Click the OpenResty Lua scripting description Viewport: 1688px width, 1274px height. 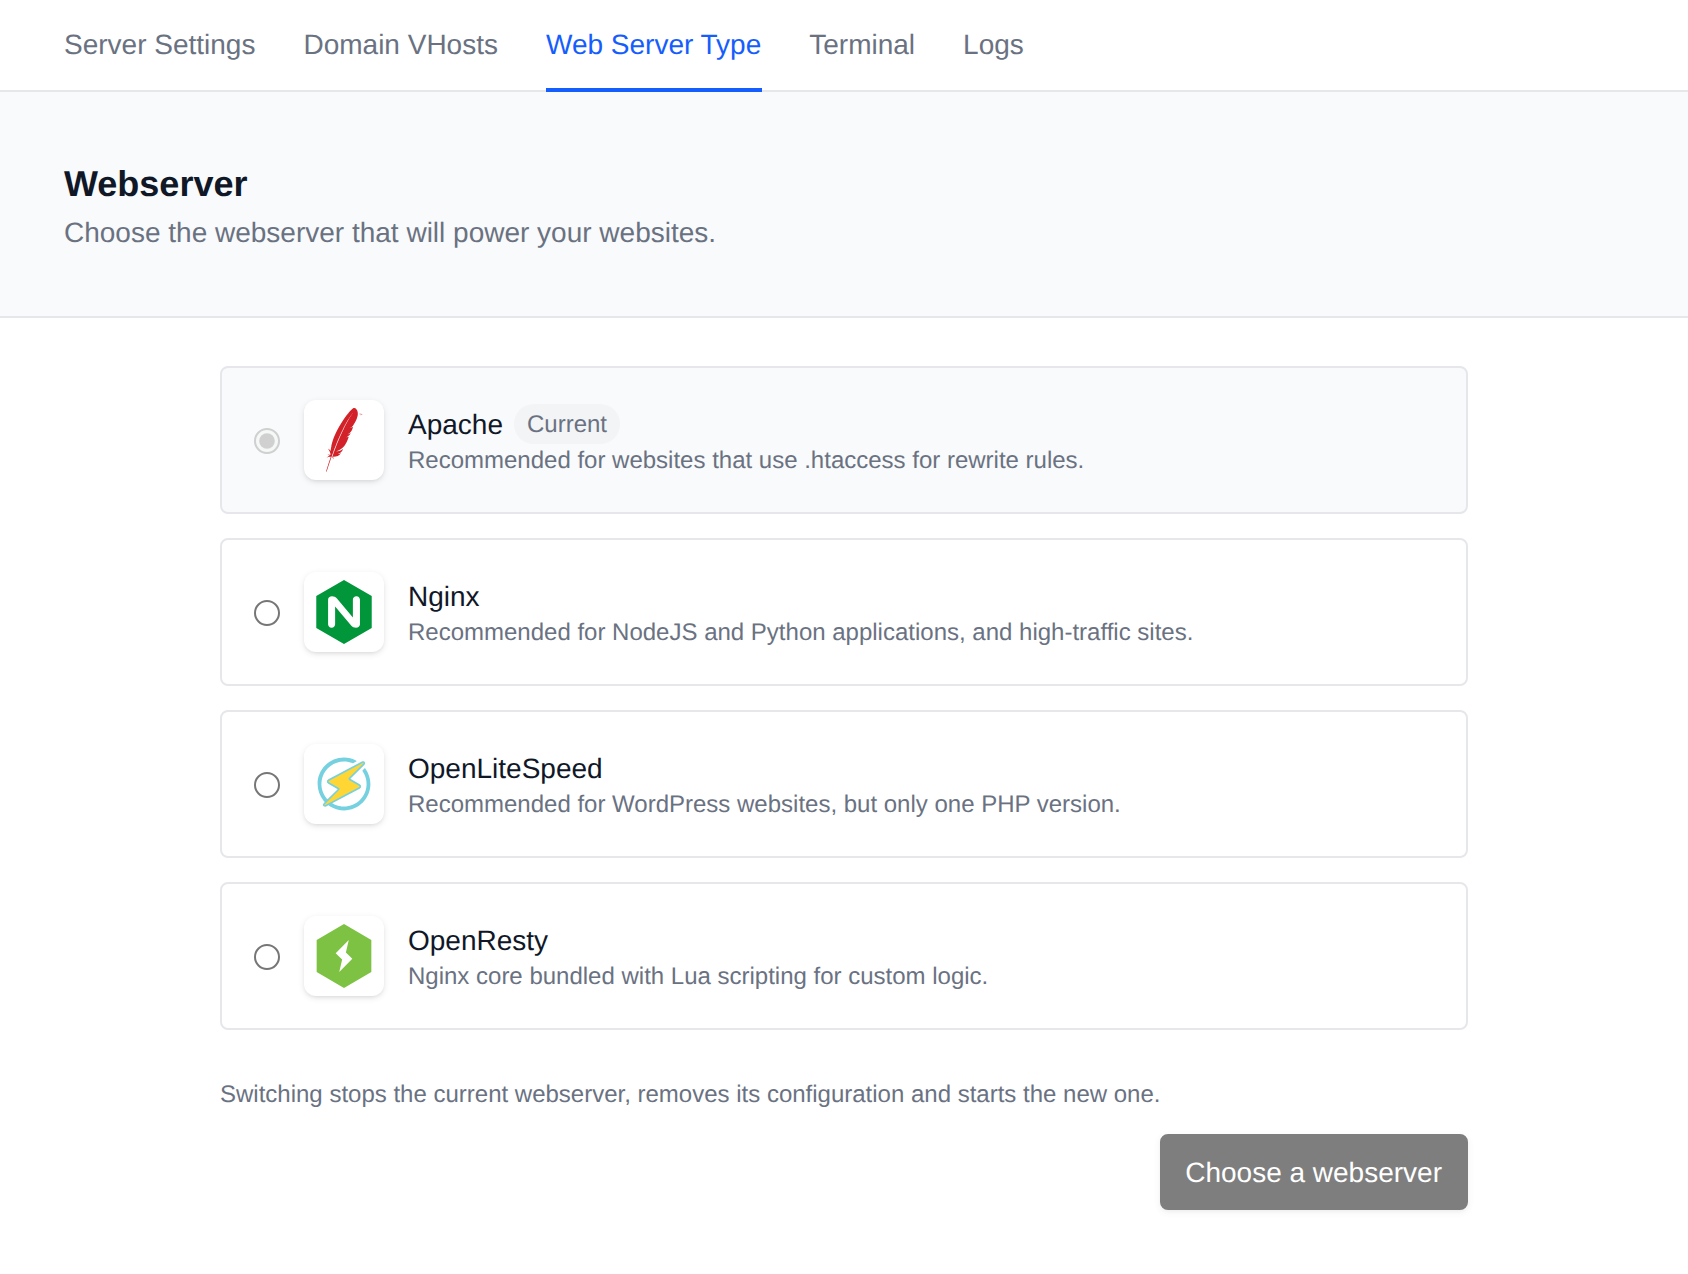(x=698, y=976)
